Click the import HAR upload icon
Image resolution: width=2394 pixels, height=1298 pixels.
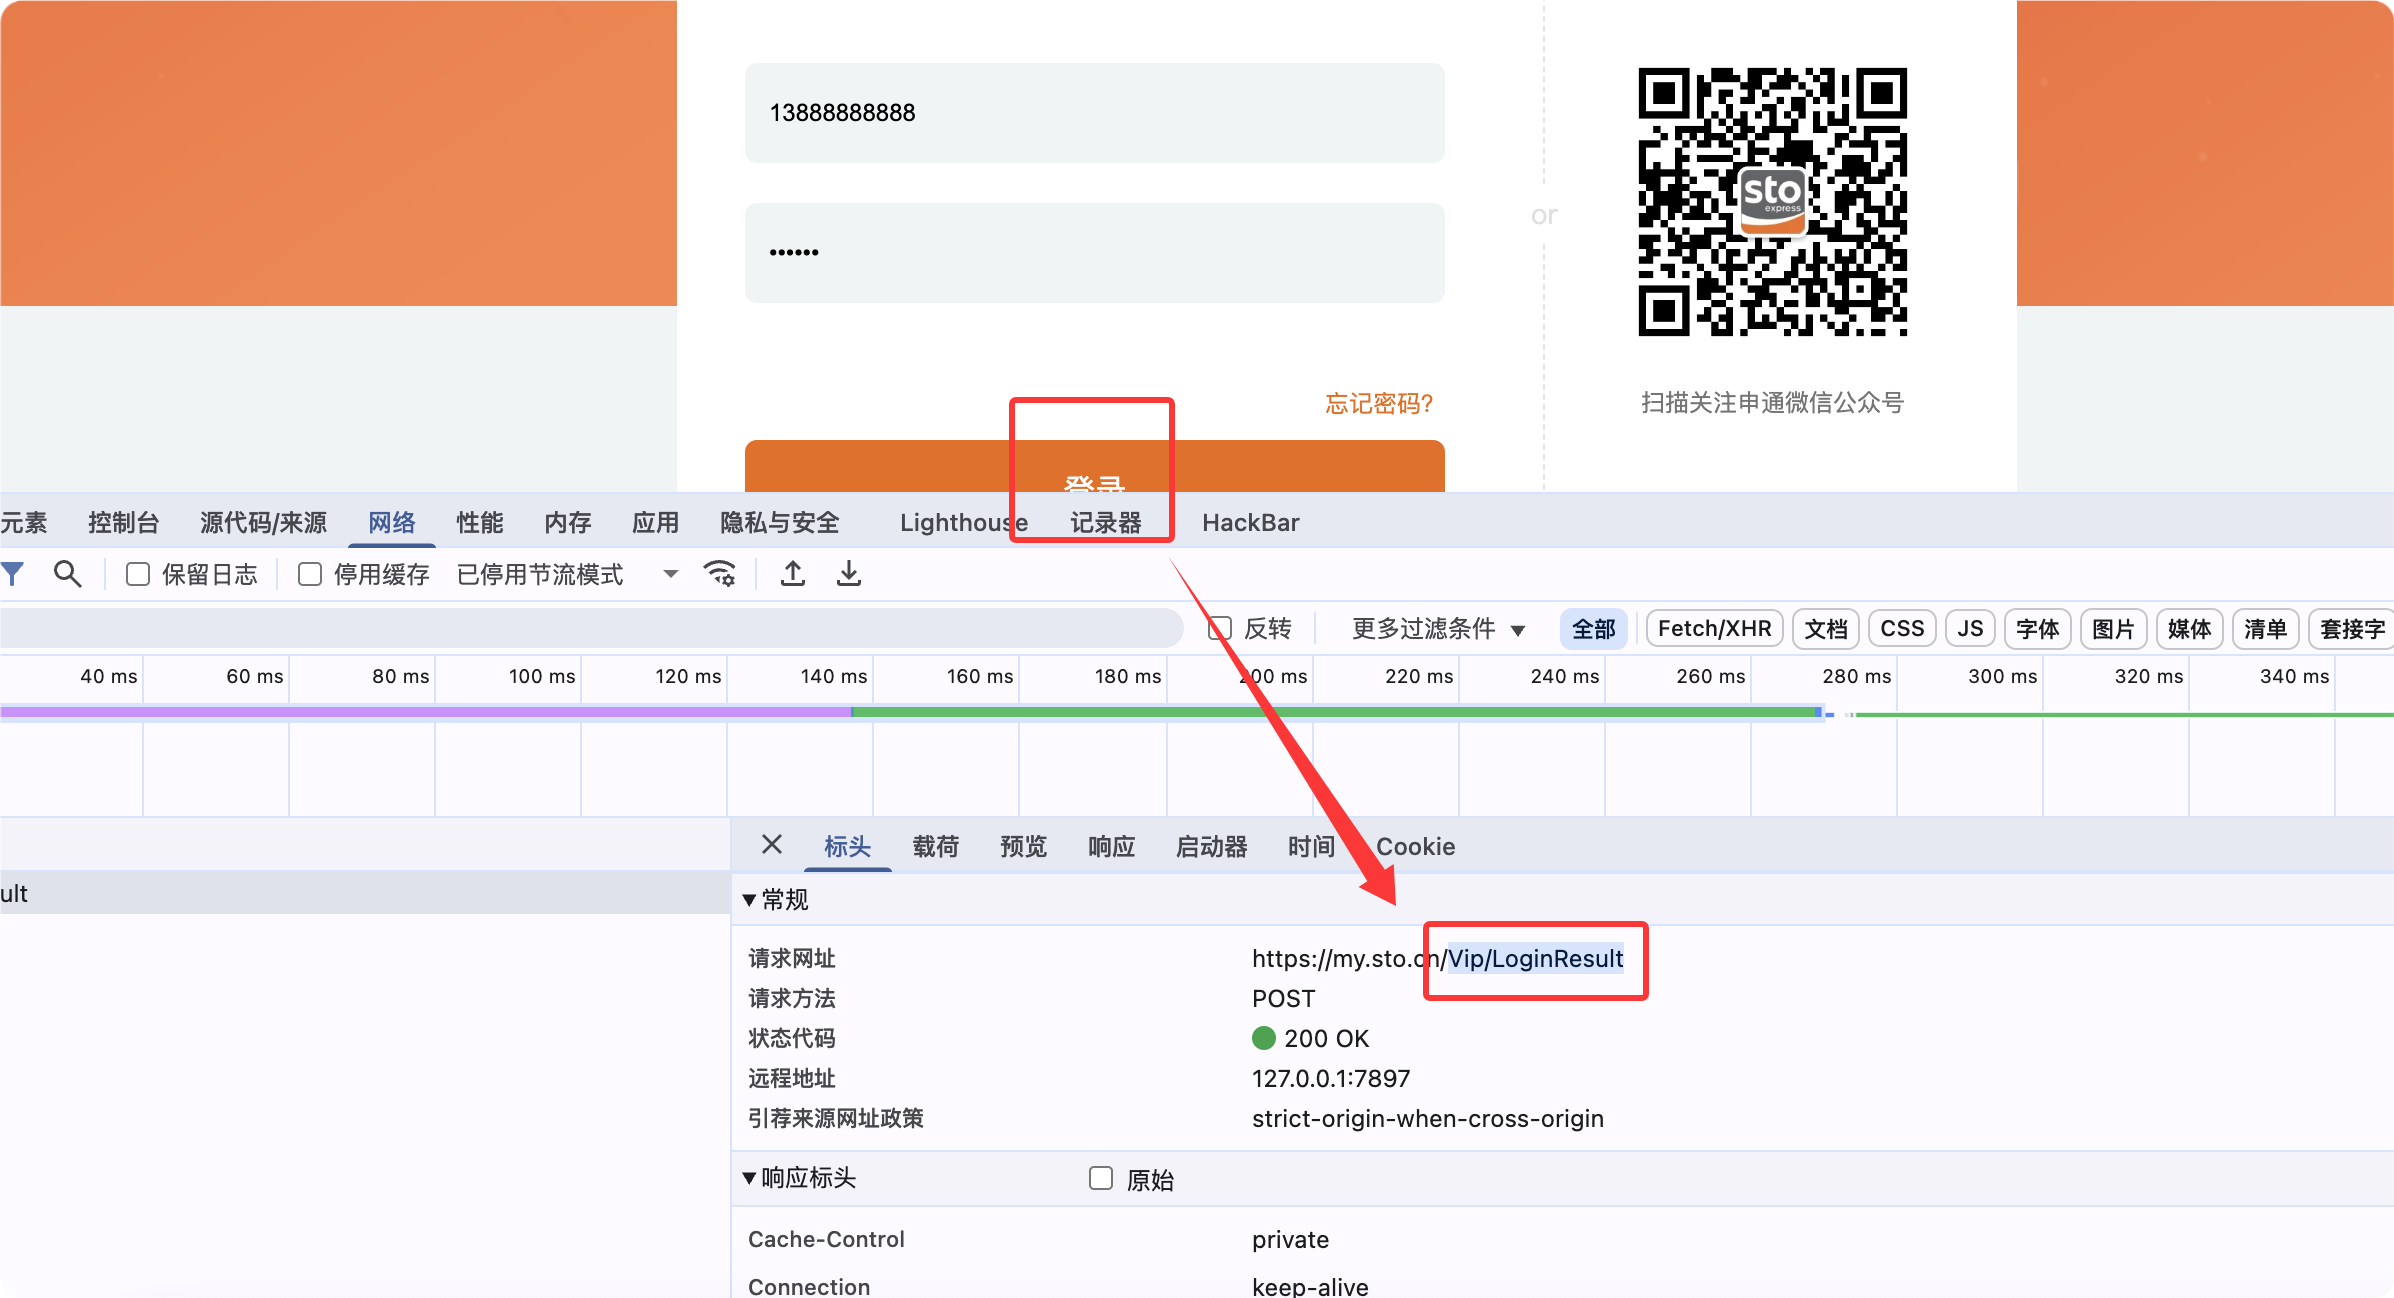(x=793, y=574)
